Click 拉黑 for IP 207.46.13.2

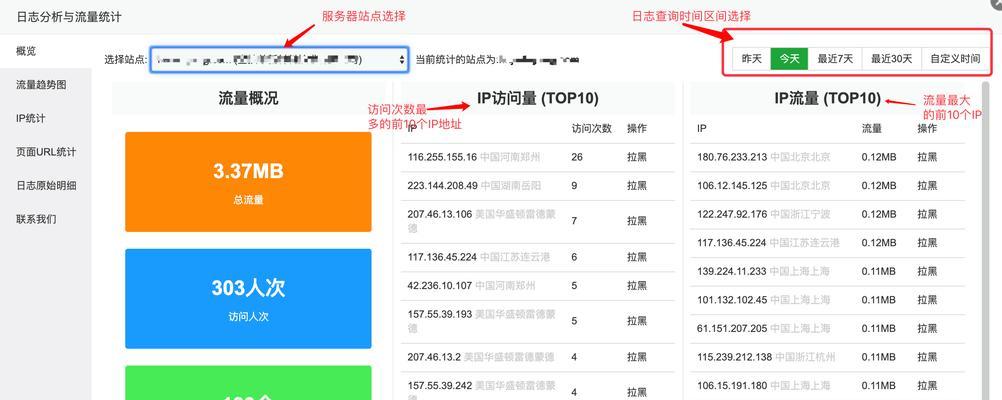(x=637, y=357)
